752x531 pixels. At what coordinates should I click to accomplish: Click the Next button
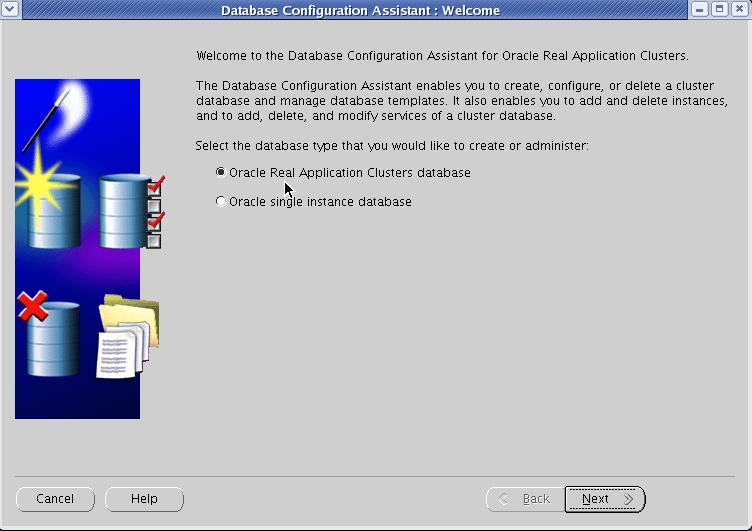coord(605,499)
